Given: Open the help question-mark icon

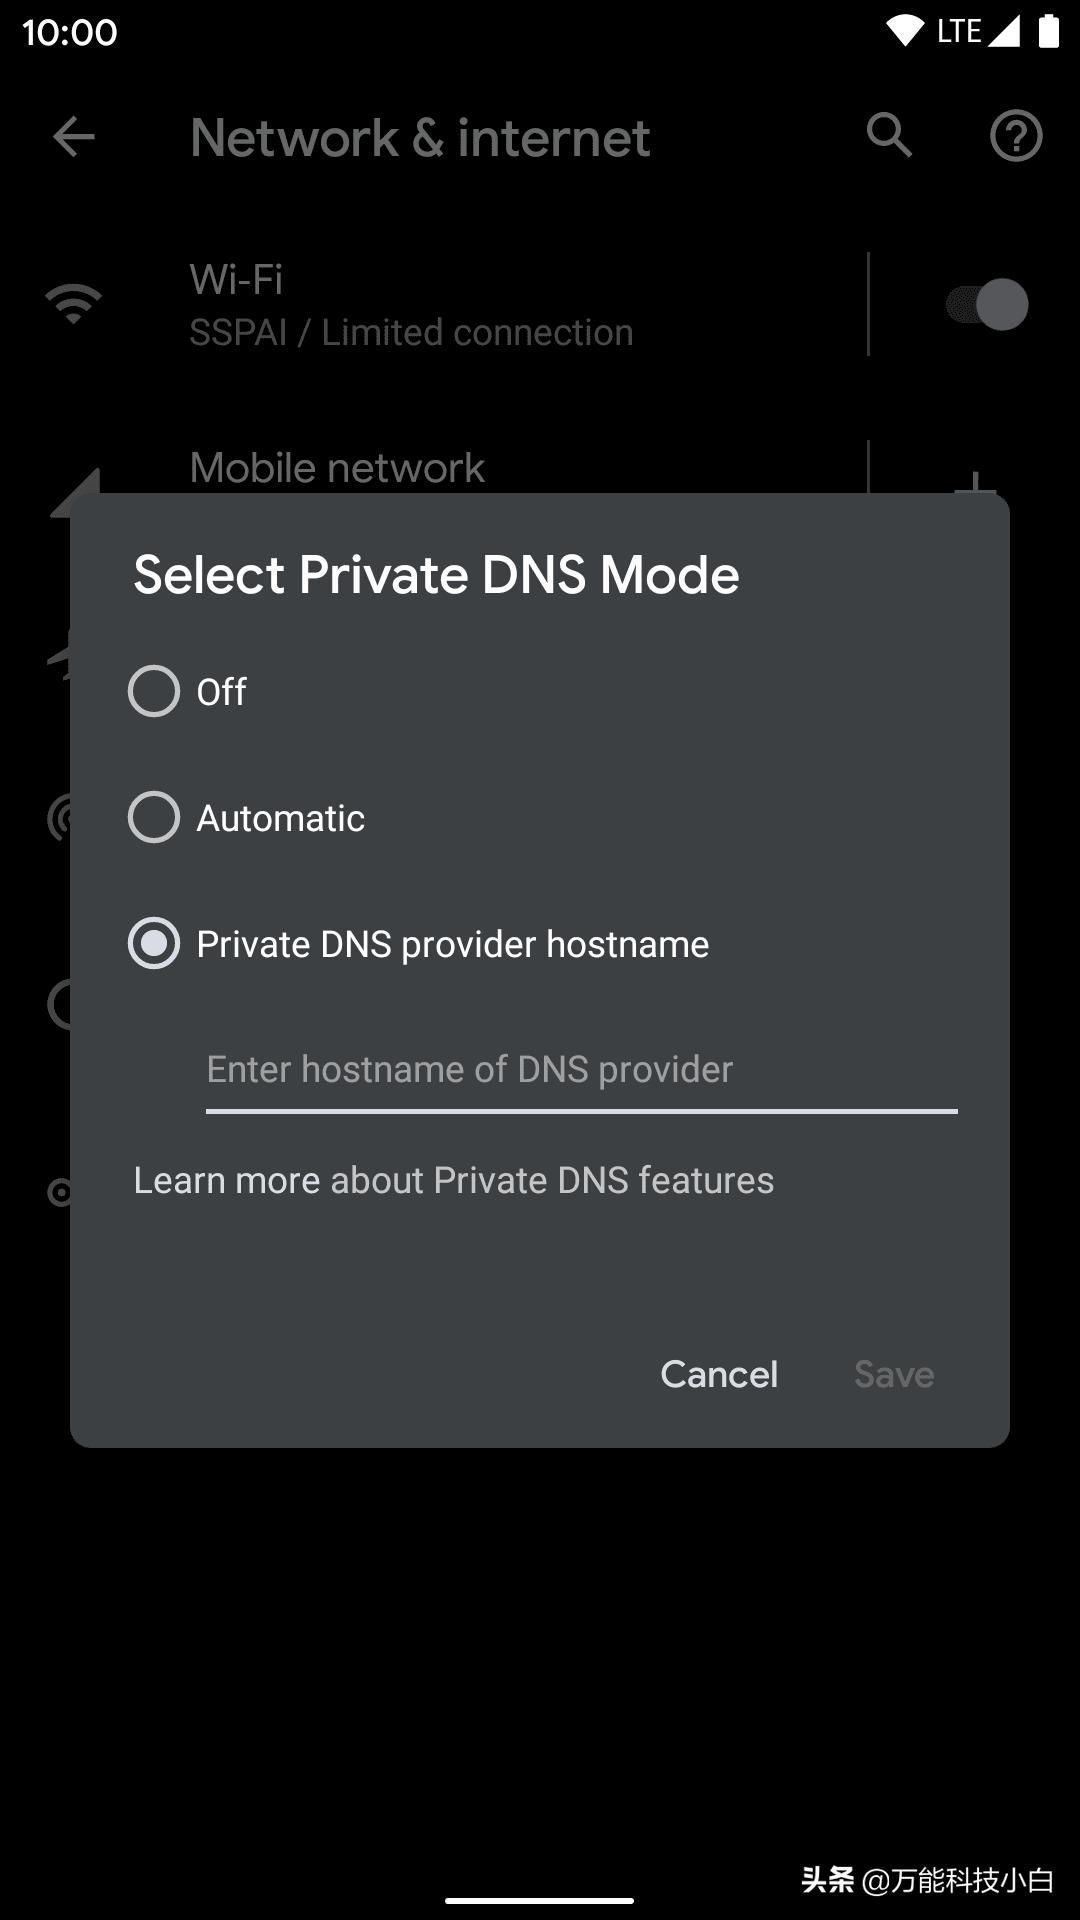Looking at the screenshot, I should click(x=1016, y=136).
